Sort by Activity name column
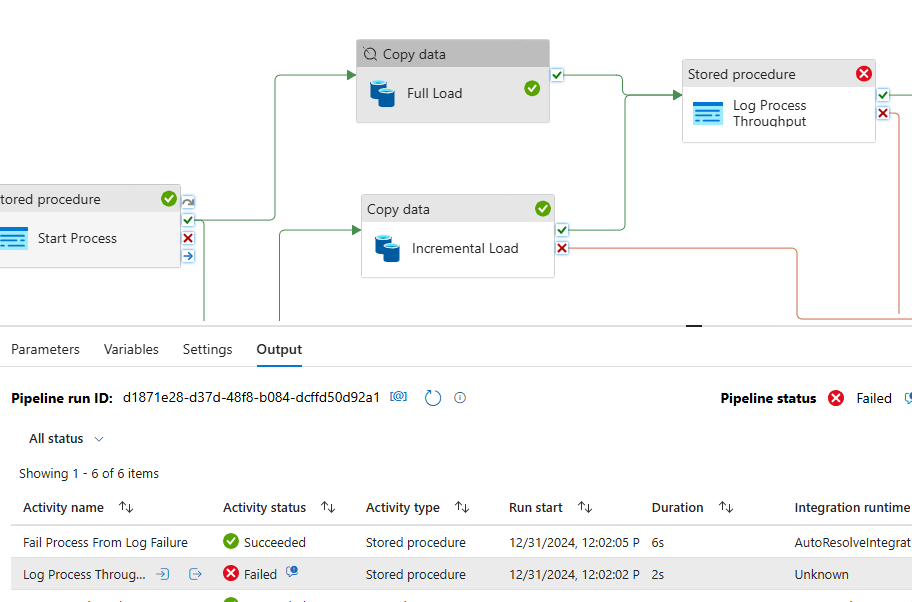Image resolution: width=912 pixels, height=602 pixels. 125,508
